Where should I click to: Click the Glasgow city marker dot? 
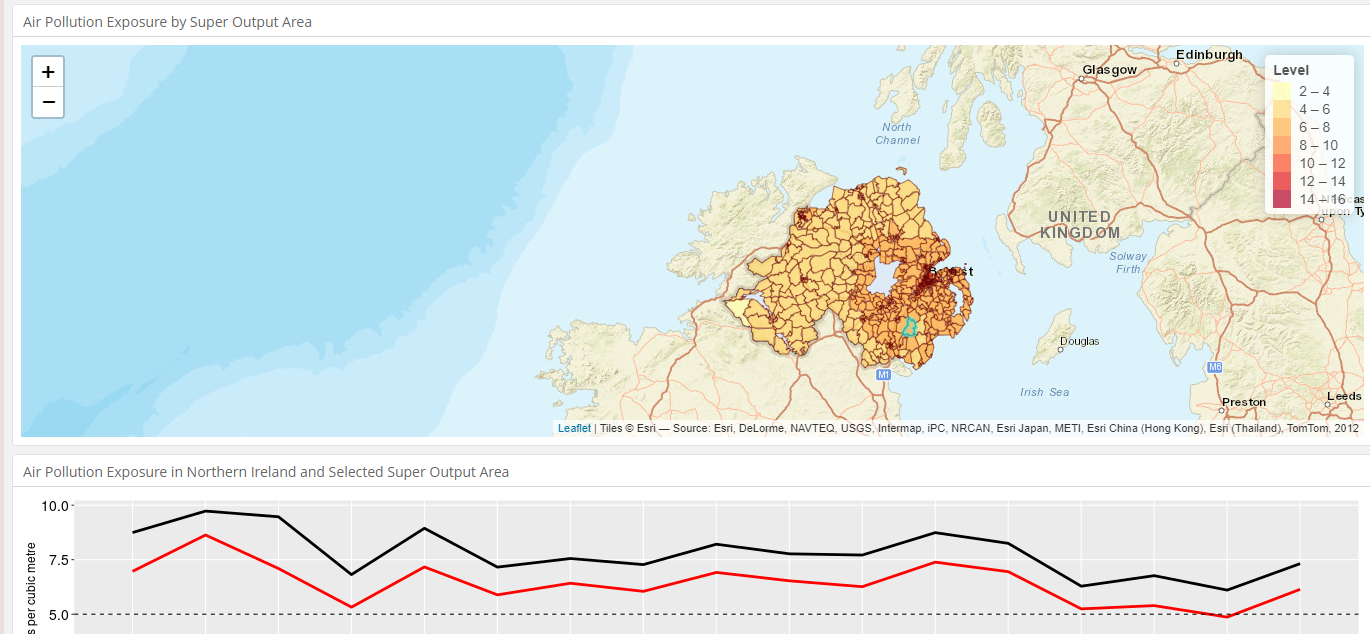point(1084,78)
